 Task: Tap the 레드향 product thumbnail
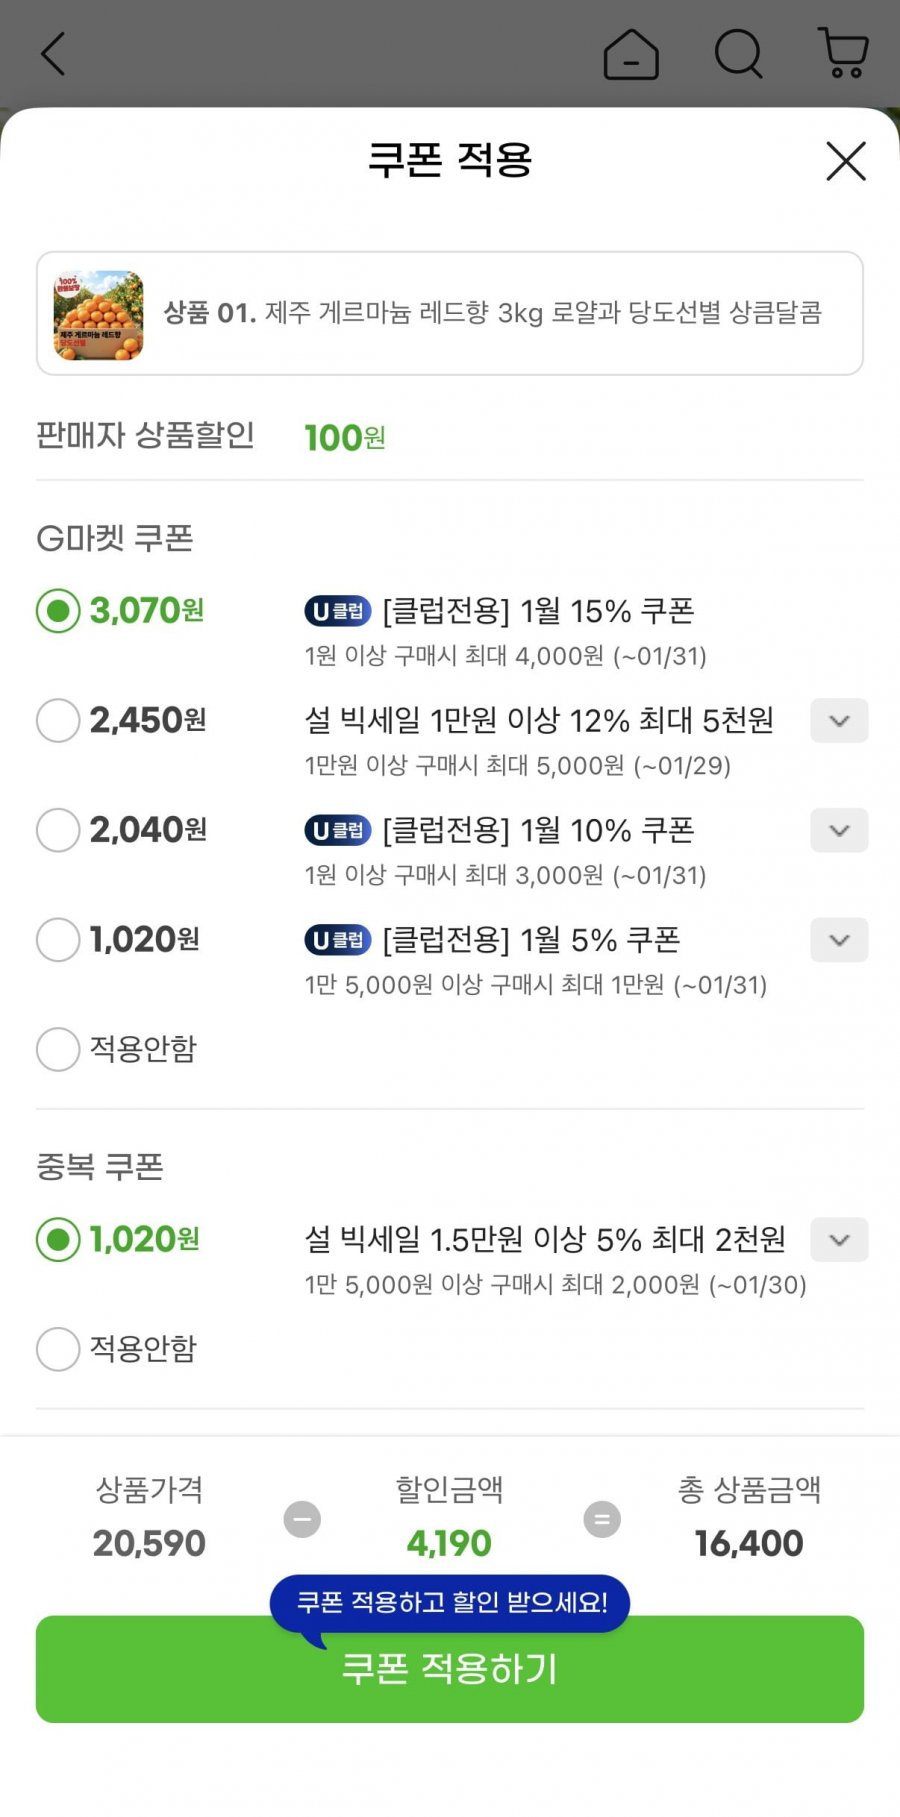(x=98, y=314)
